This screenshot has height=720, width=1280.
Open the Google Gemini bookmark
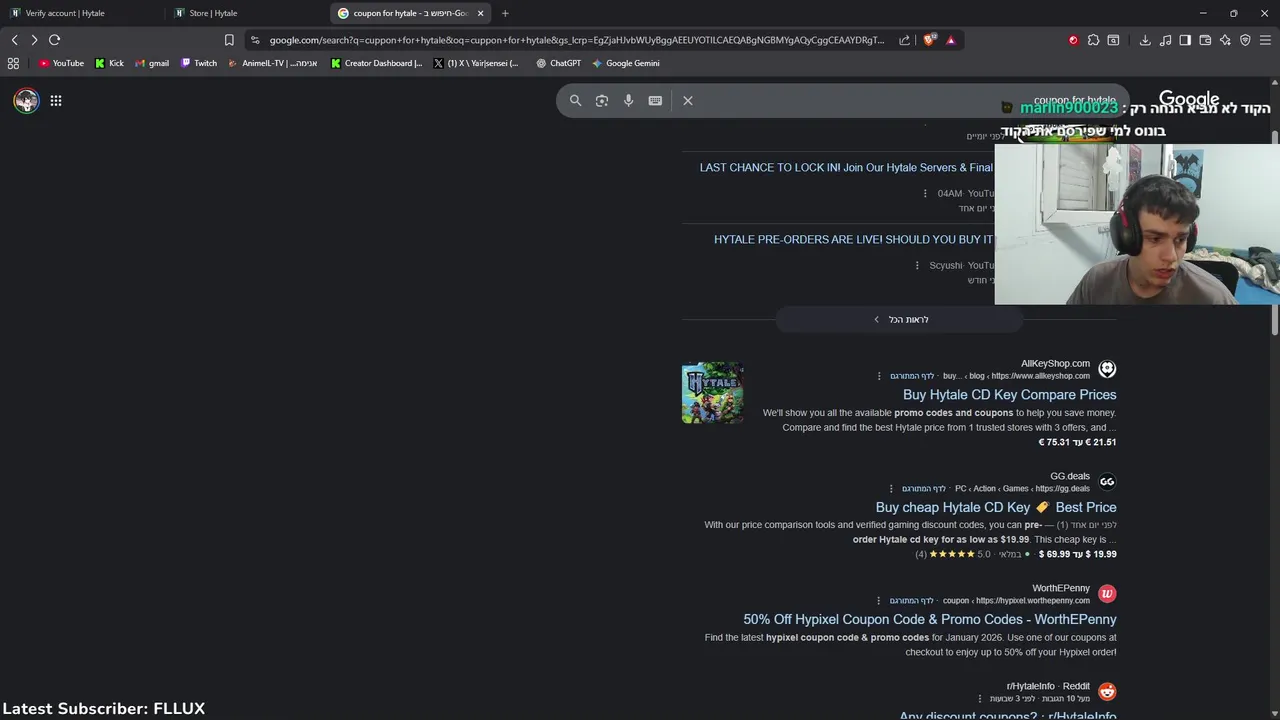tap(625, 63)
